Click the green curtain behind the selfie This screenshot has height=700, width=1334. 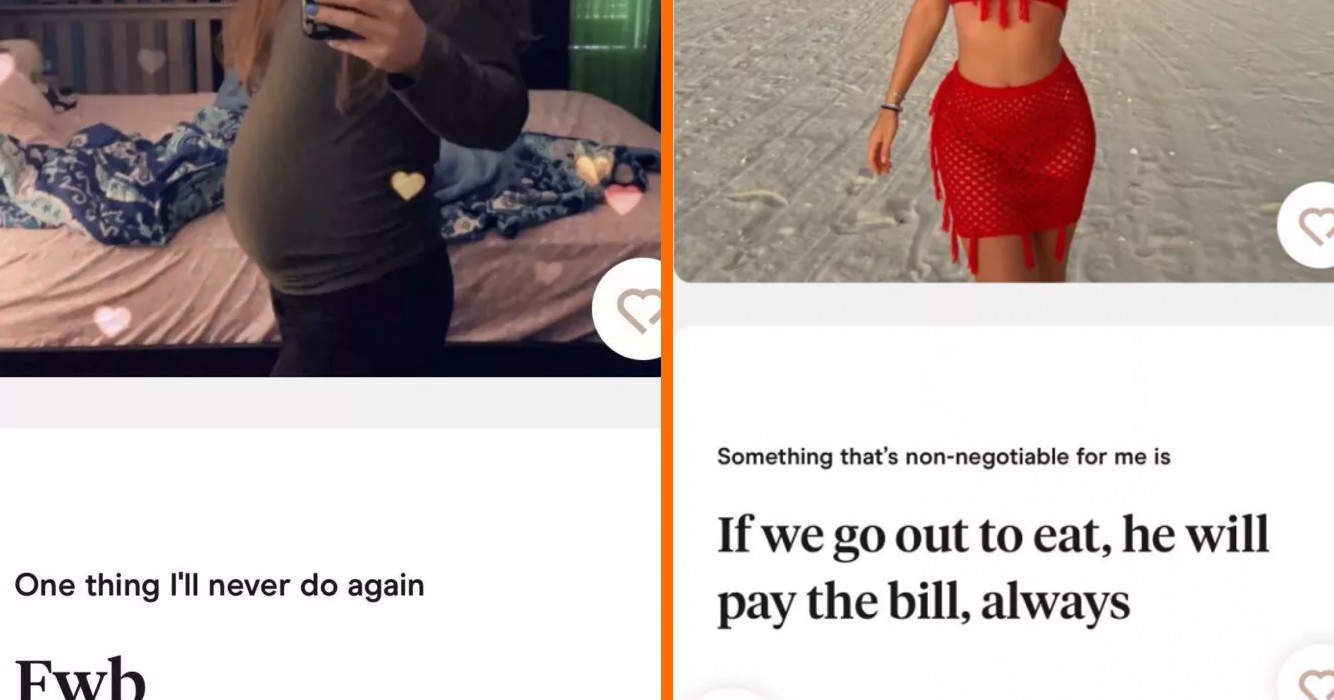tap(612, 47)
